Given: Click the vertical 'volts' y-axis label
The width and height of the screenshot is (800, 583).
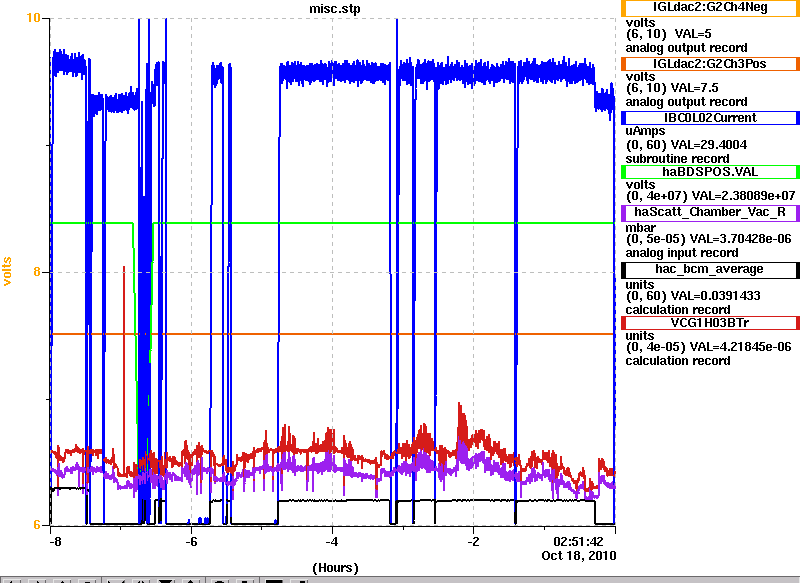Looking at the screenshot, I should 7,271.
